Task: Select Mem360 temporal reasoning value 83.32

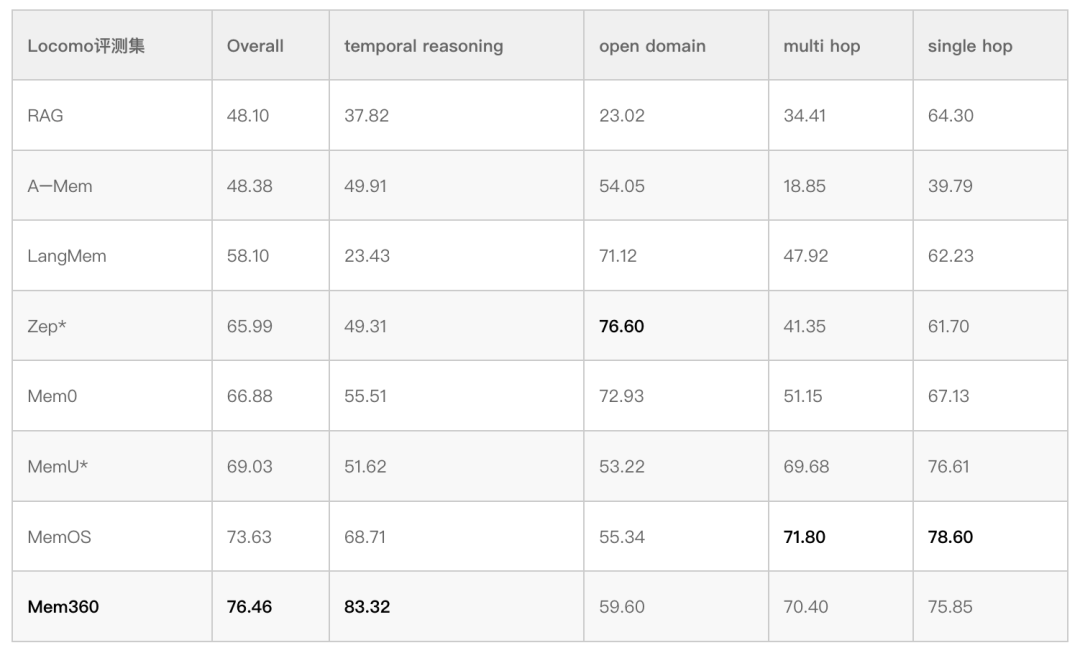Action: pos(366,607)
